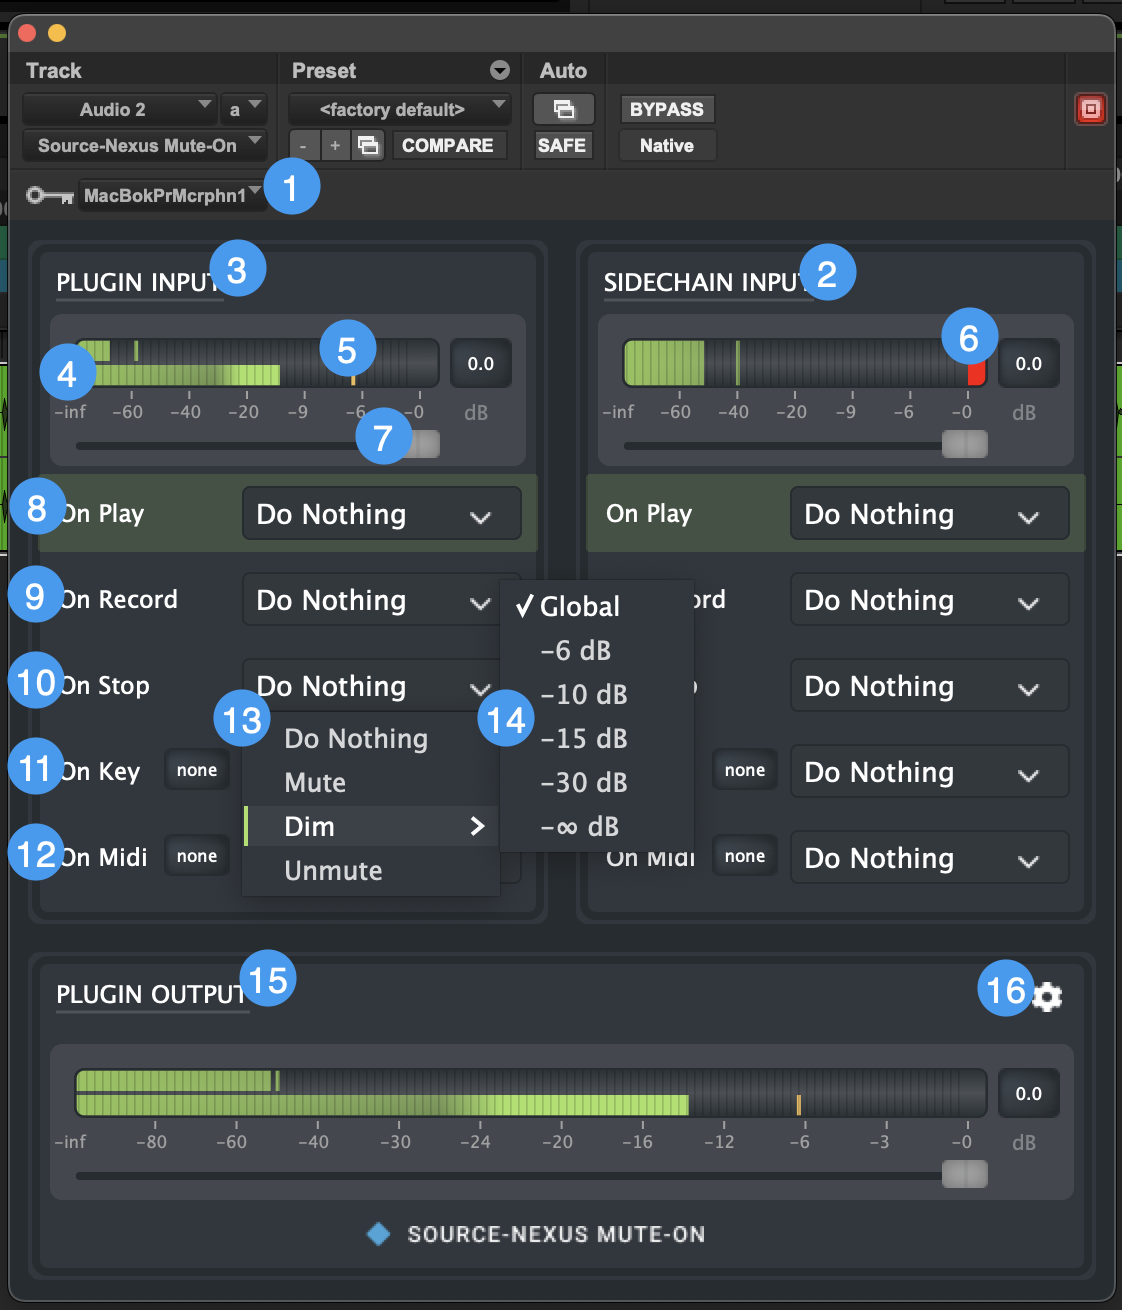Viewport: 1122px width, 1310px height.
Task: Click the Native button
Action: coord(666,146)
